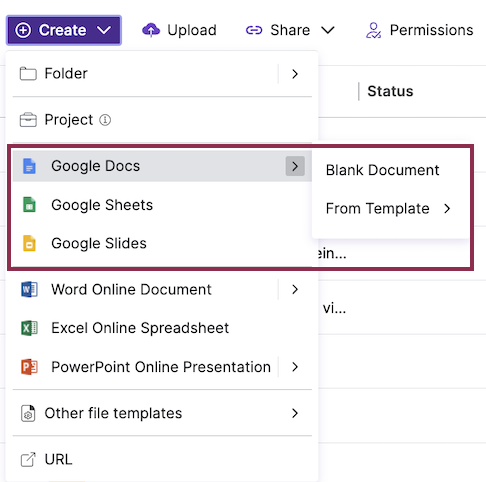The height and width of the screenshot is (482, 486).
Task: Select Folder in the Create menu
Action: click(162, 74)
